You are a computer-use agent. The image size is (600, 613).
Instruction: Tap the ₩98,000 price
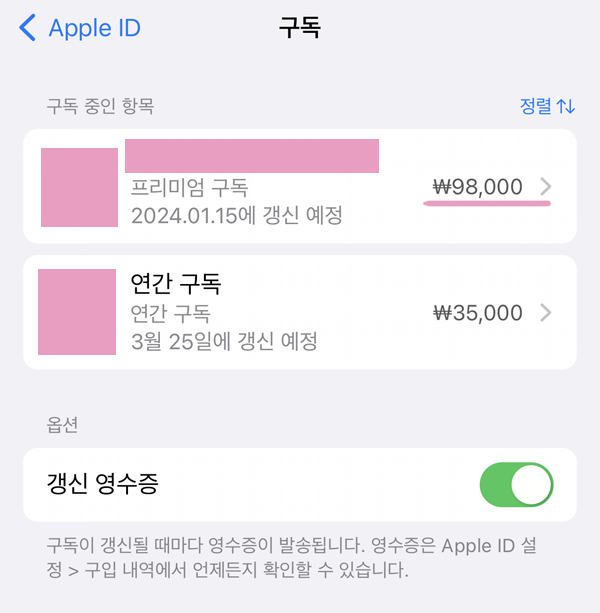pos(477,187)
